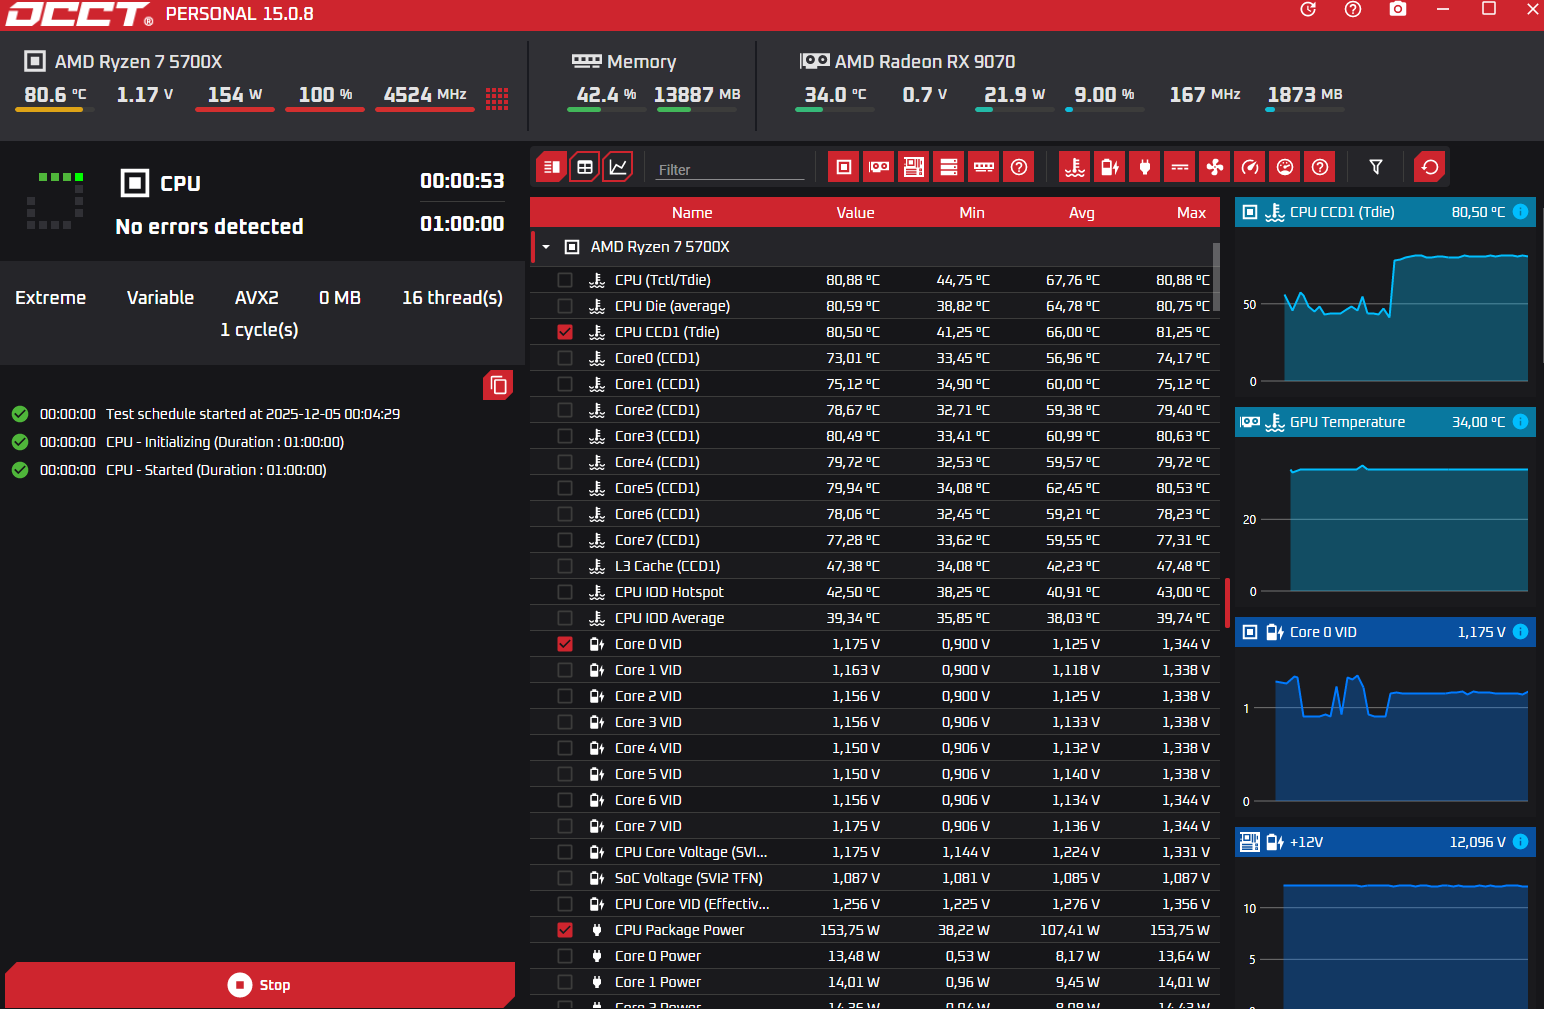Show only usage sensors via gauge-dial icon
This screenshot has width=1544, height=1009.
(x=1285, y=167)
